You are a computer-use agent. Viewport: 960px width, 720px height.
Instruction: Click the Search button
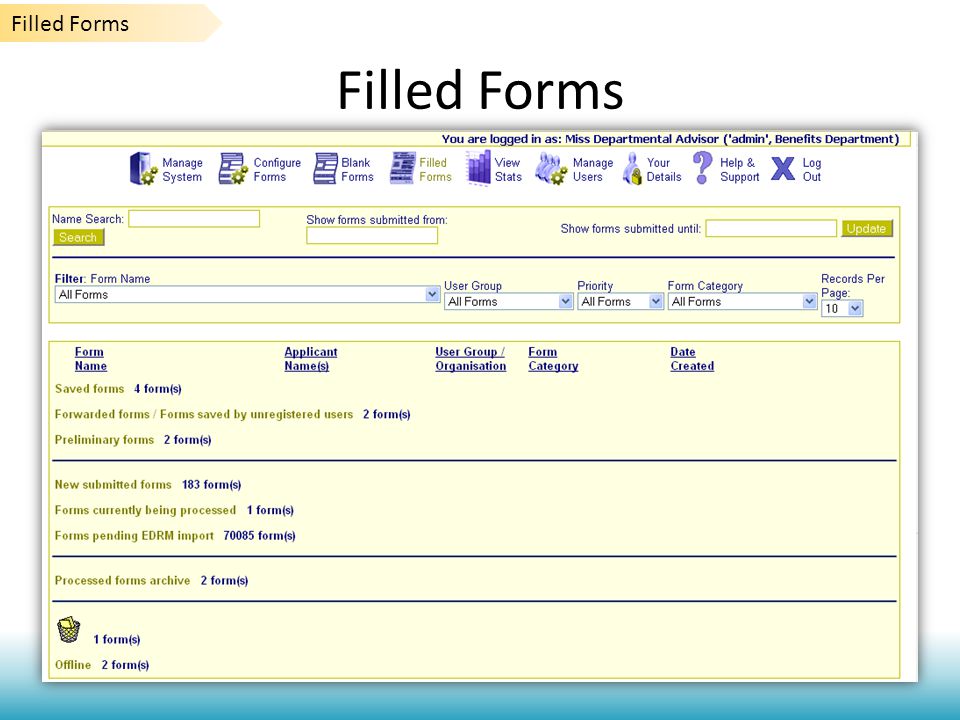point(78,238)
